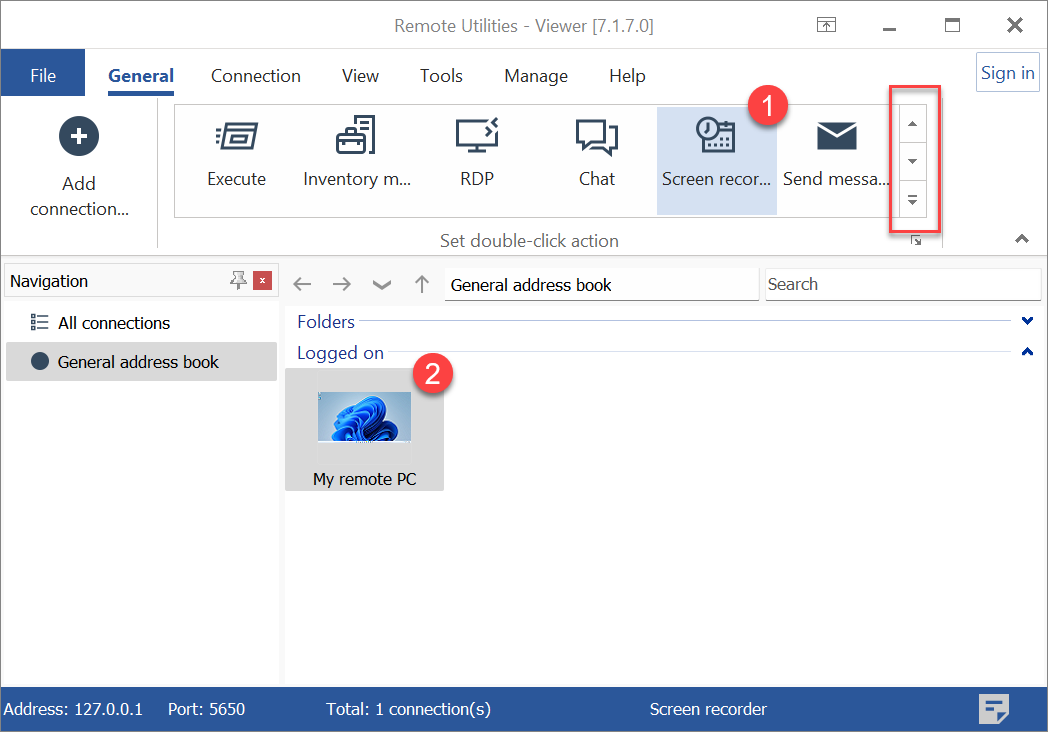
Task: Choose the Inventory manager icon
Action: coord(356,137)
